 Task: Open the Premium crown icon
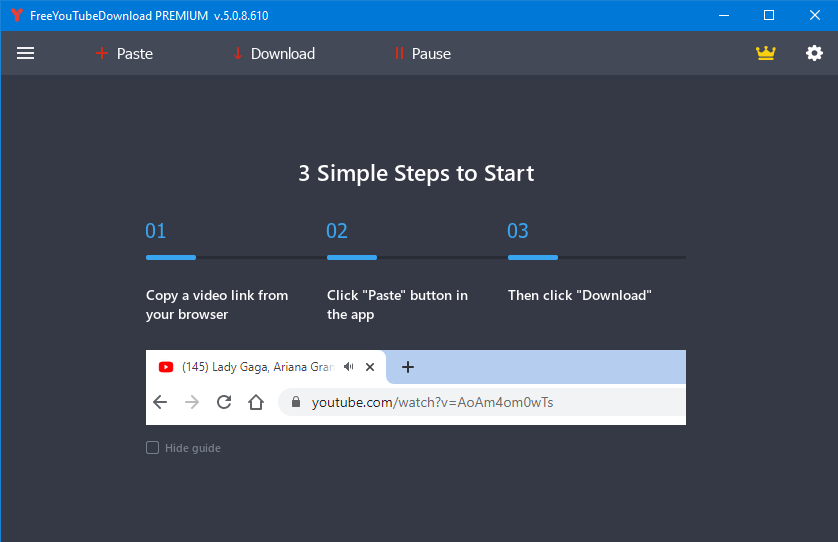click(765, 53)
